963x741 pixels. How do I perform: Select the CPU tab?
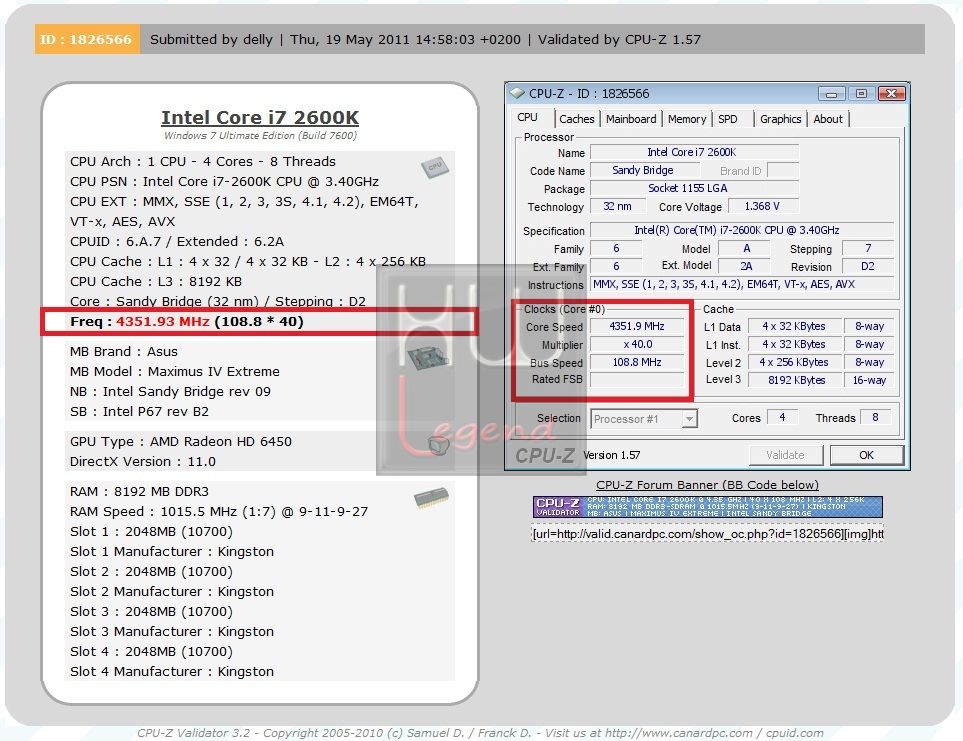click(x=528, y=117)
